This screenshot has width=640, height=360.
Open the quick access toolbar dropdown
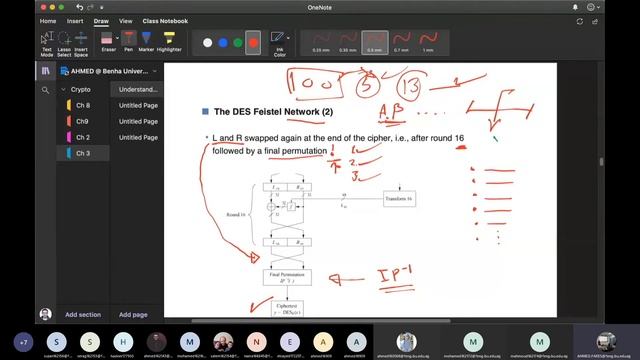(x=102, y=7)
